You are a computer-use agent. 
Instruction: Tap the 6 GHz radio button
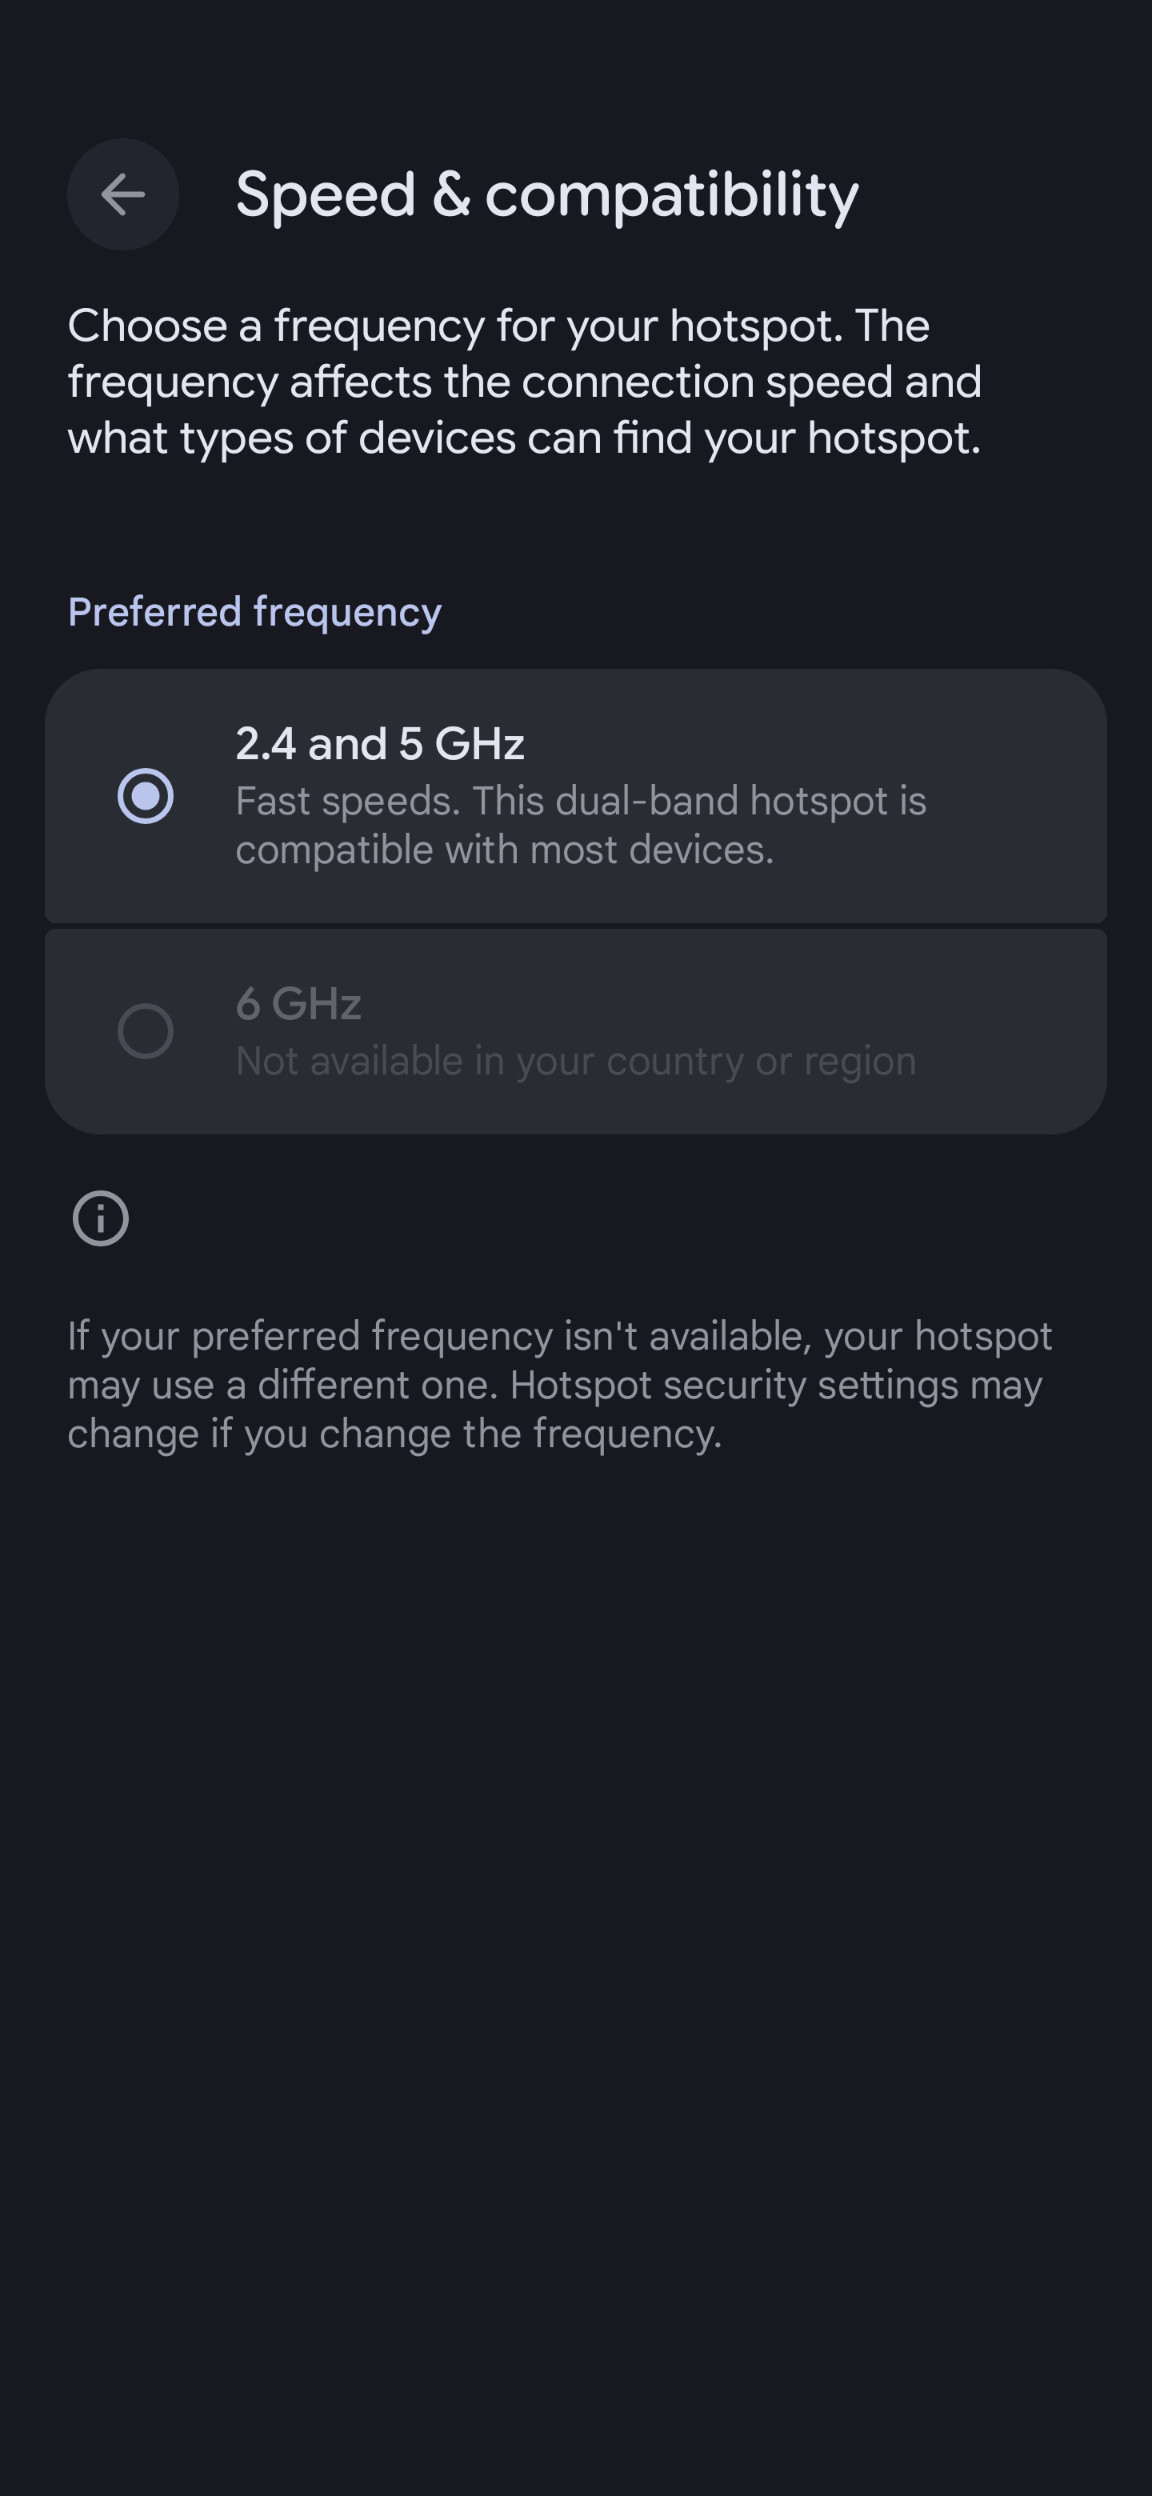[148, 1029]
